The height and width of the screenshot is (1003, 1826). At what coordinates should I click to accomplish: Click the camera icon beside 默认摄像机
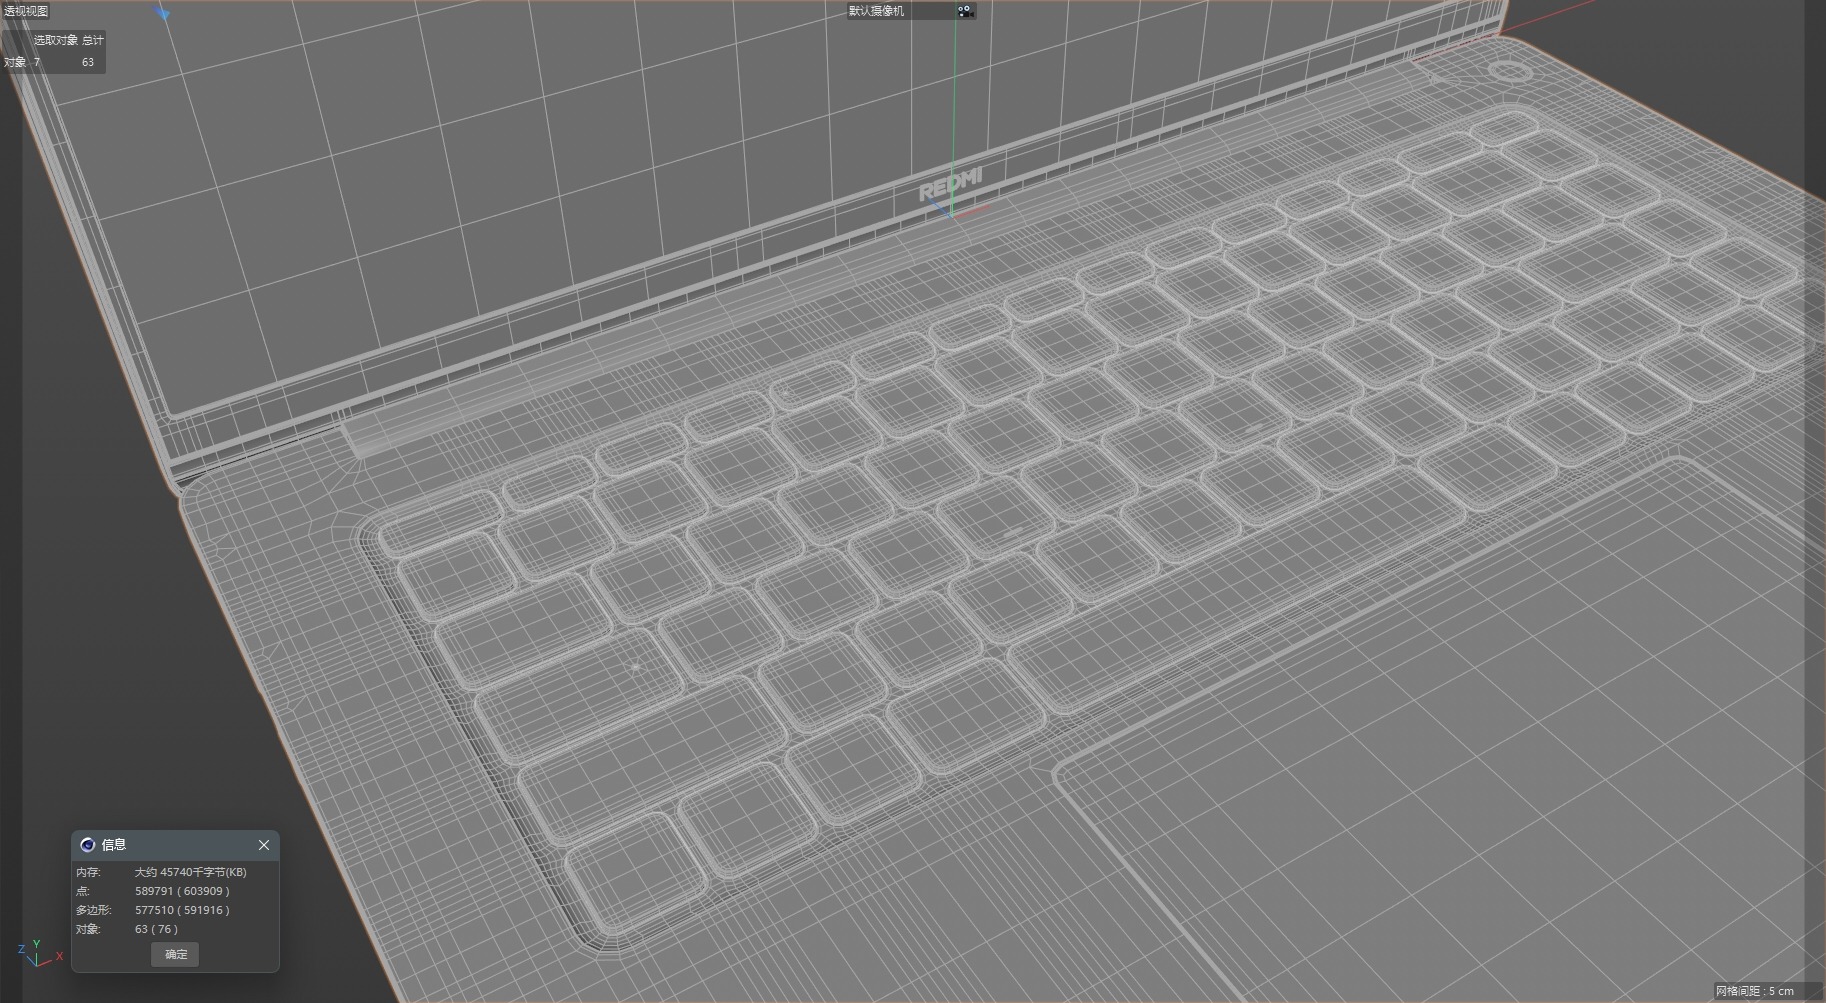[965, 11]
